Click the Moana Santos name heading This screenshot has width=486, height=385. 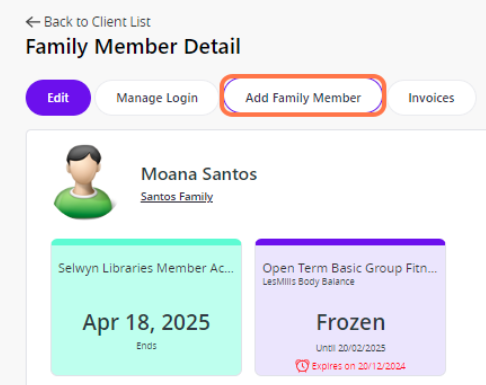[199, 174]
